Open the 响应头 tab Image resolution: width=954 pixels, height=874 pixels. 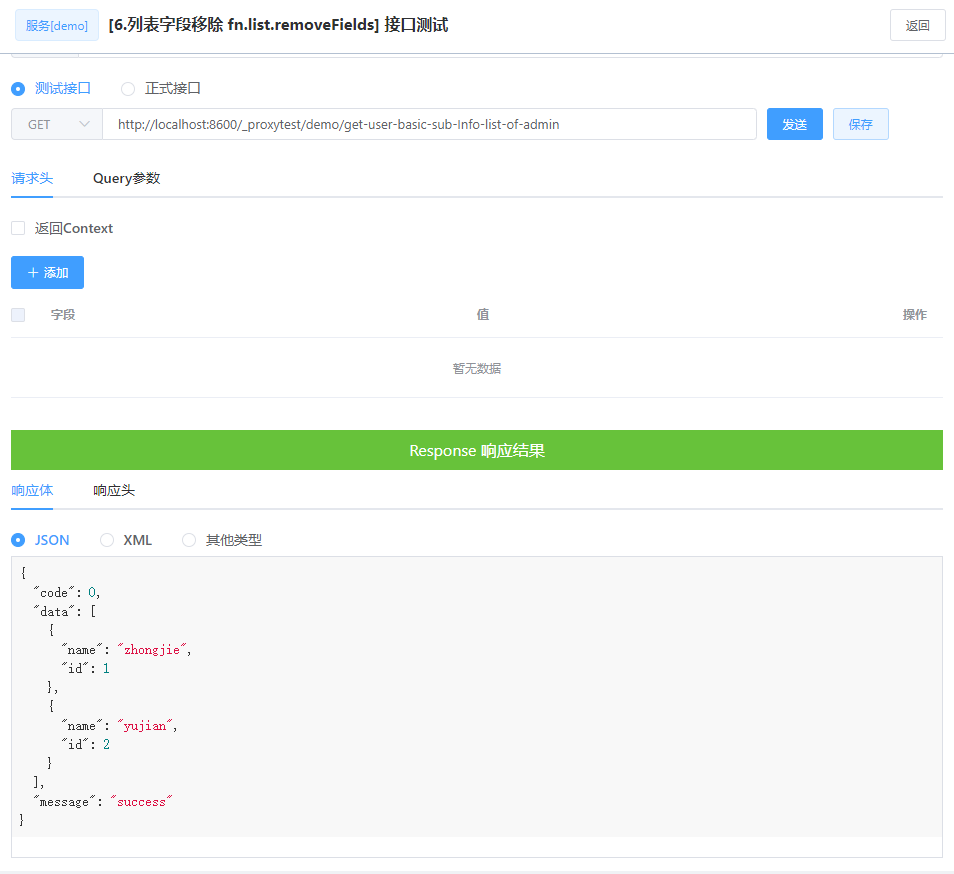point(113,490)
